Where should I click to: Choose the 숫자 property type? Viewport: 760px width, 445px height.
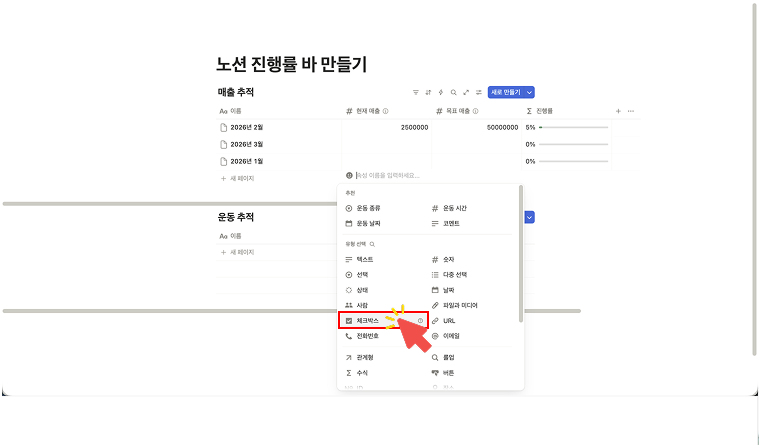click(x=443, y=260)
